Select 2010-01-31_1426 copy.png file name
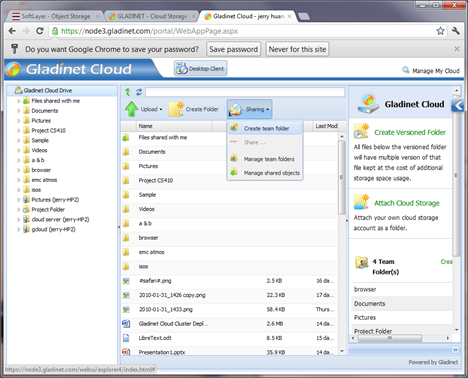Screen dimensions: 468x378 point(172,295)
